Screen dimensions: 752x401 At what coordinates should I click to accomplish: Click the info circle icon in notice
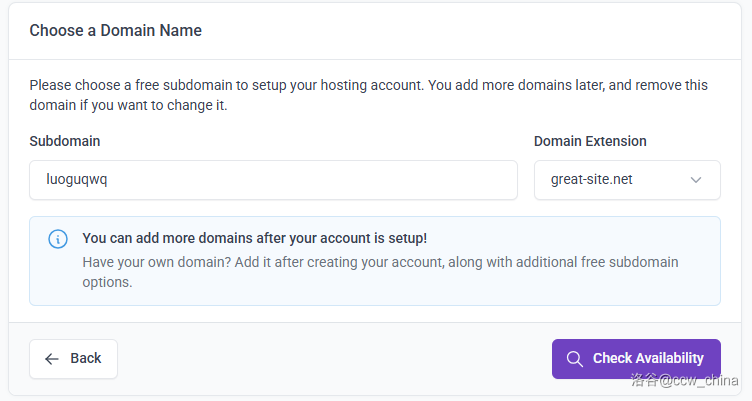(x=58, y=239)
